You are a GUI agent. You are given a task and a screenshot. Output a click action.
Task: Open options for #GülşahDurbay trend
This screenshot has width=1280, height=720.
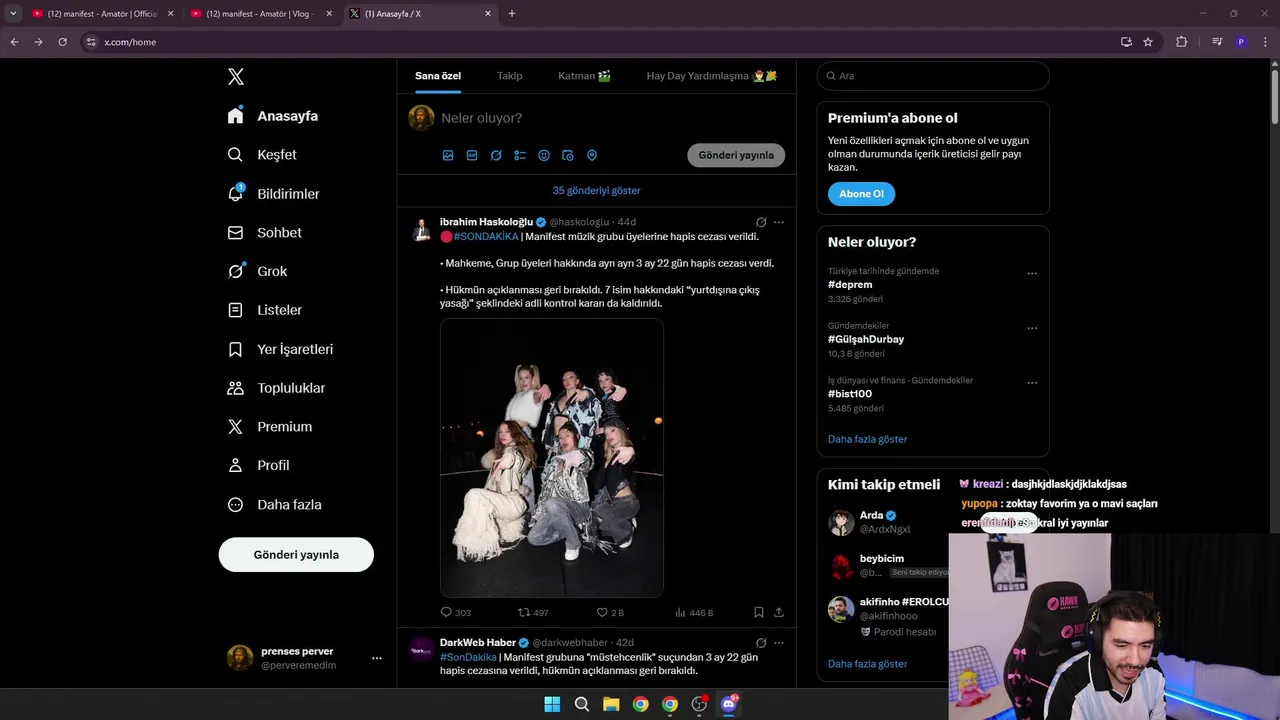[1032, 328]
